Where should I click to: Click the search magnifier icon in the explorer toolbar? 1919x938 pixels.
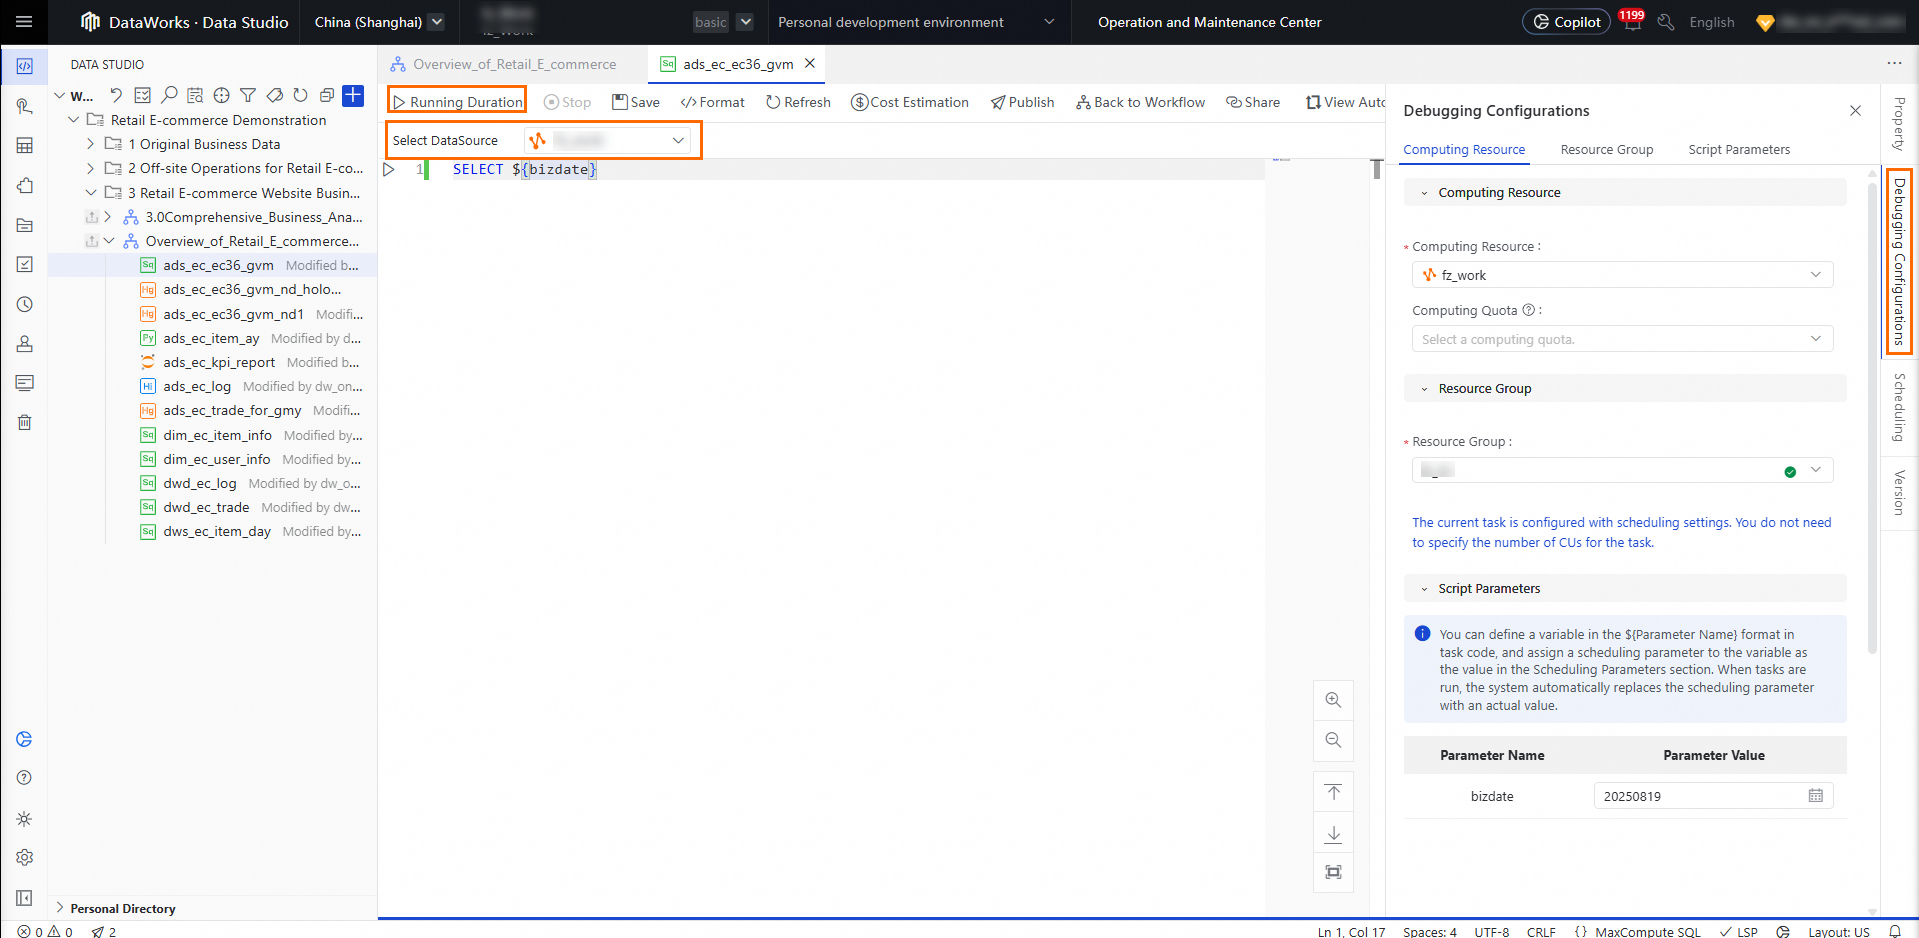pos(169,95)
